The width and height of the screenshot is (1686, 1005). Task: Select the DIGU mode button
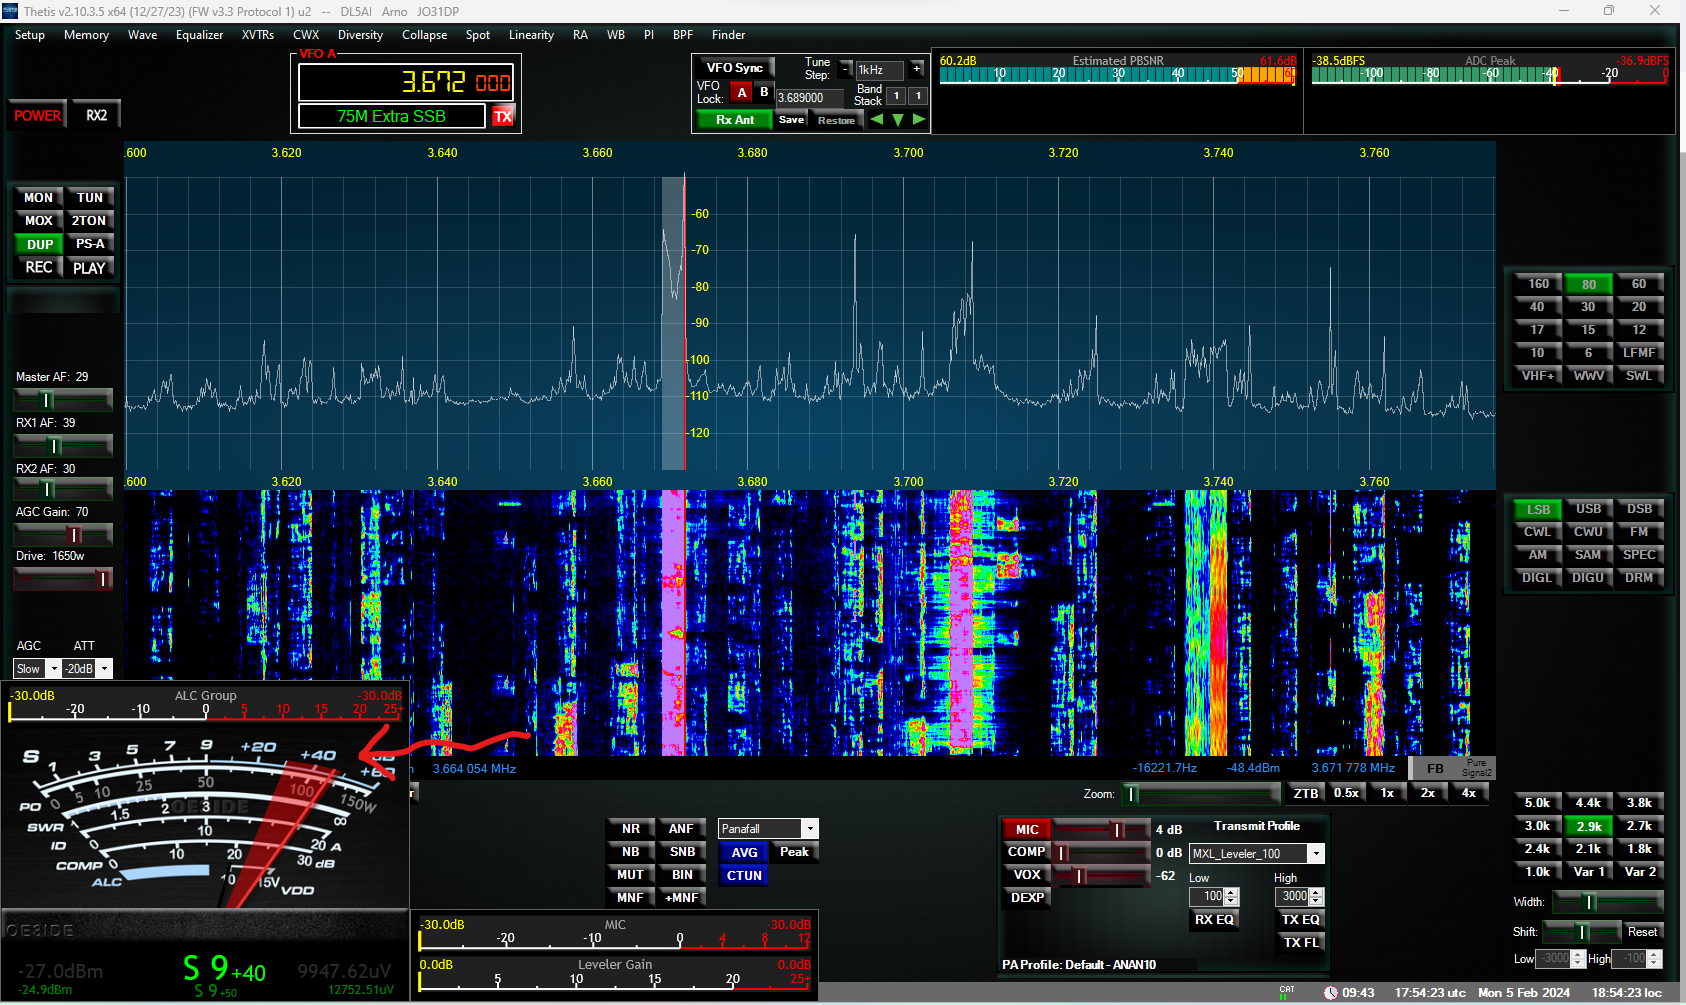coord(1588,577)
